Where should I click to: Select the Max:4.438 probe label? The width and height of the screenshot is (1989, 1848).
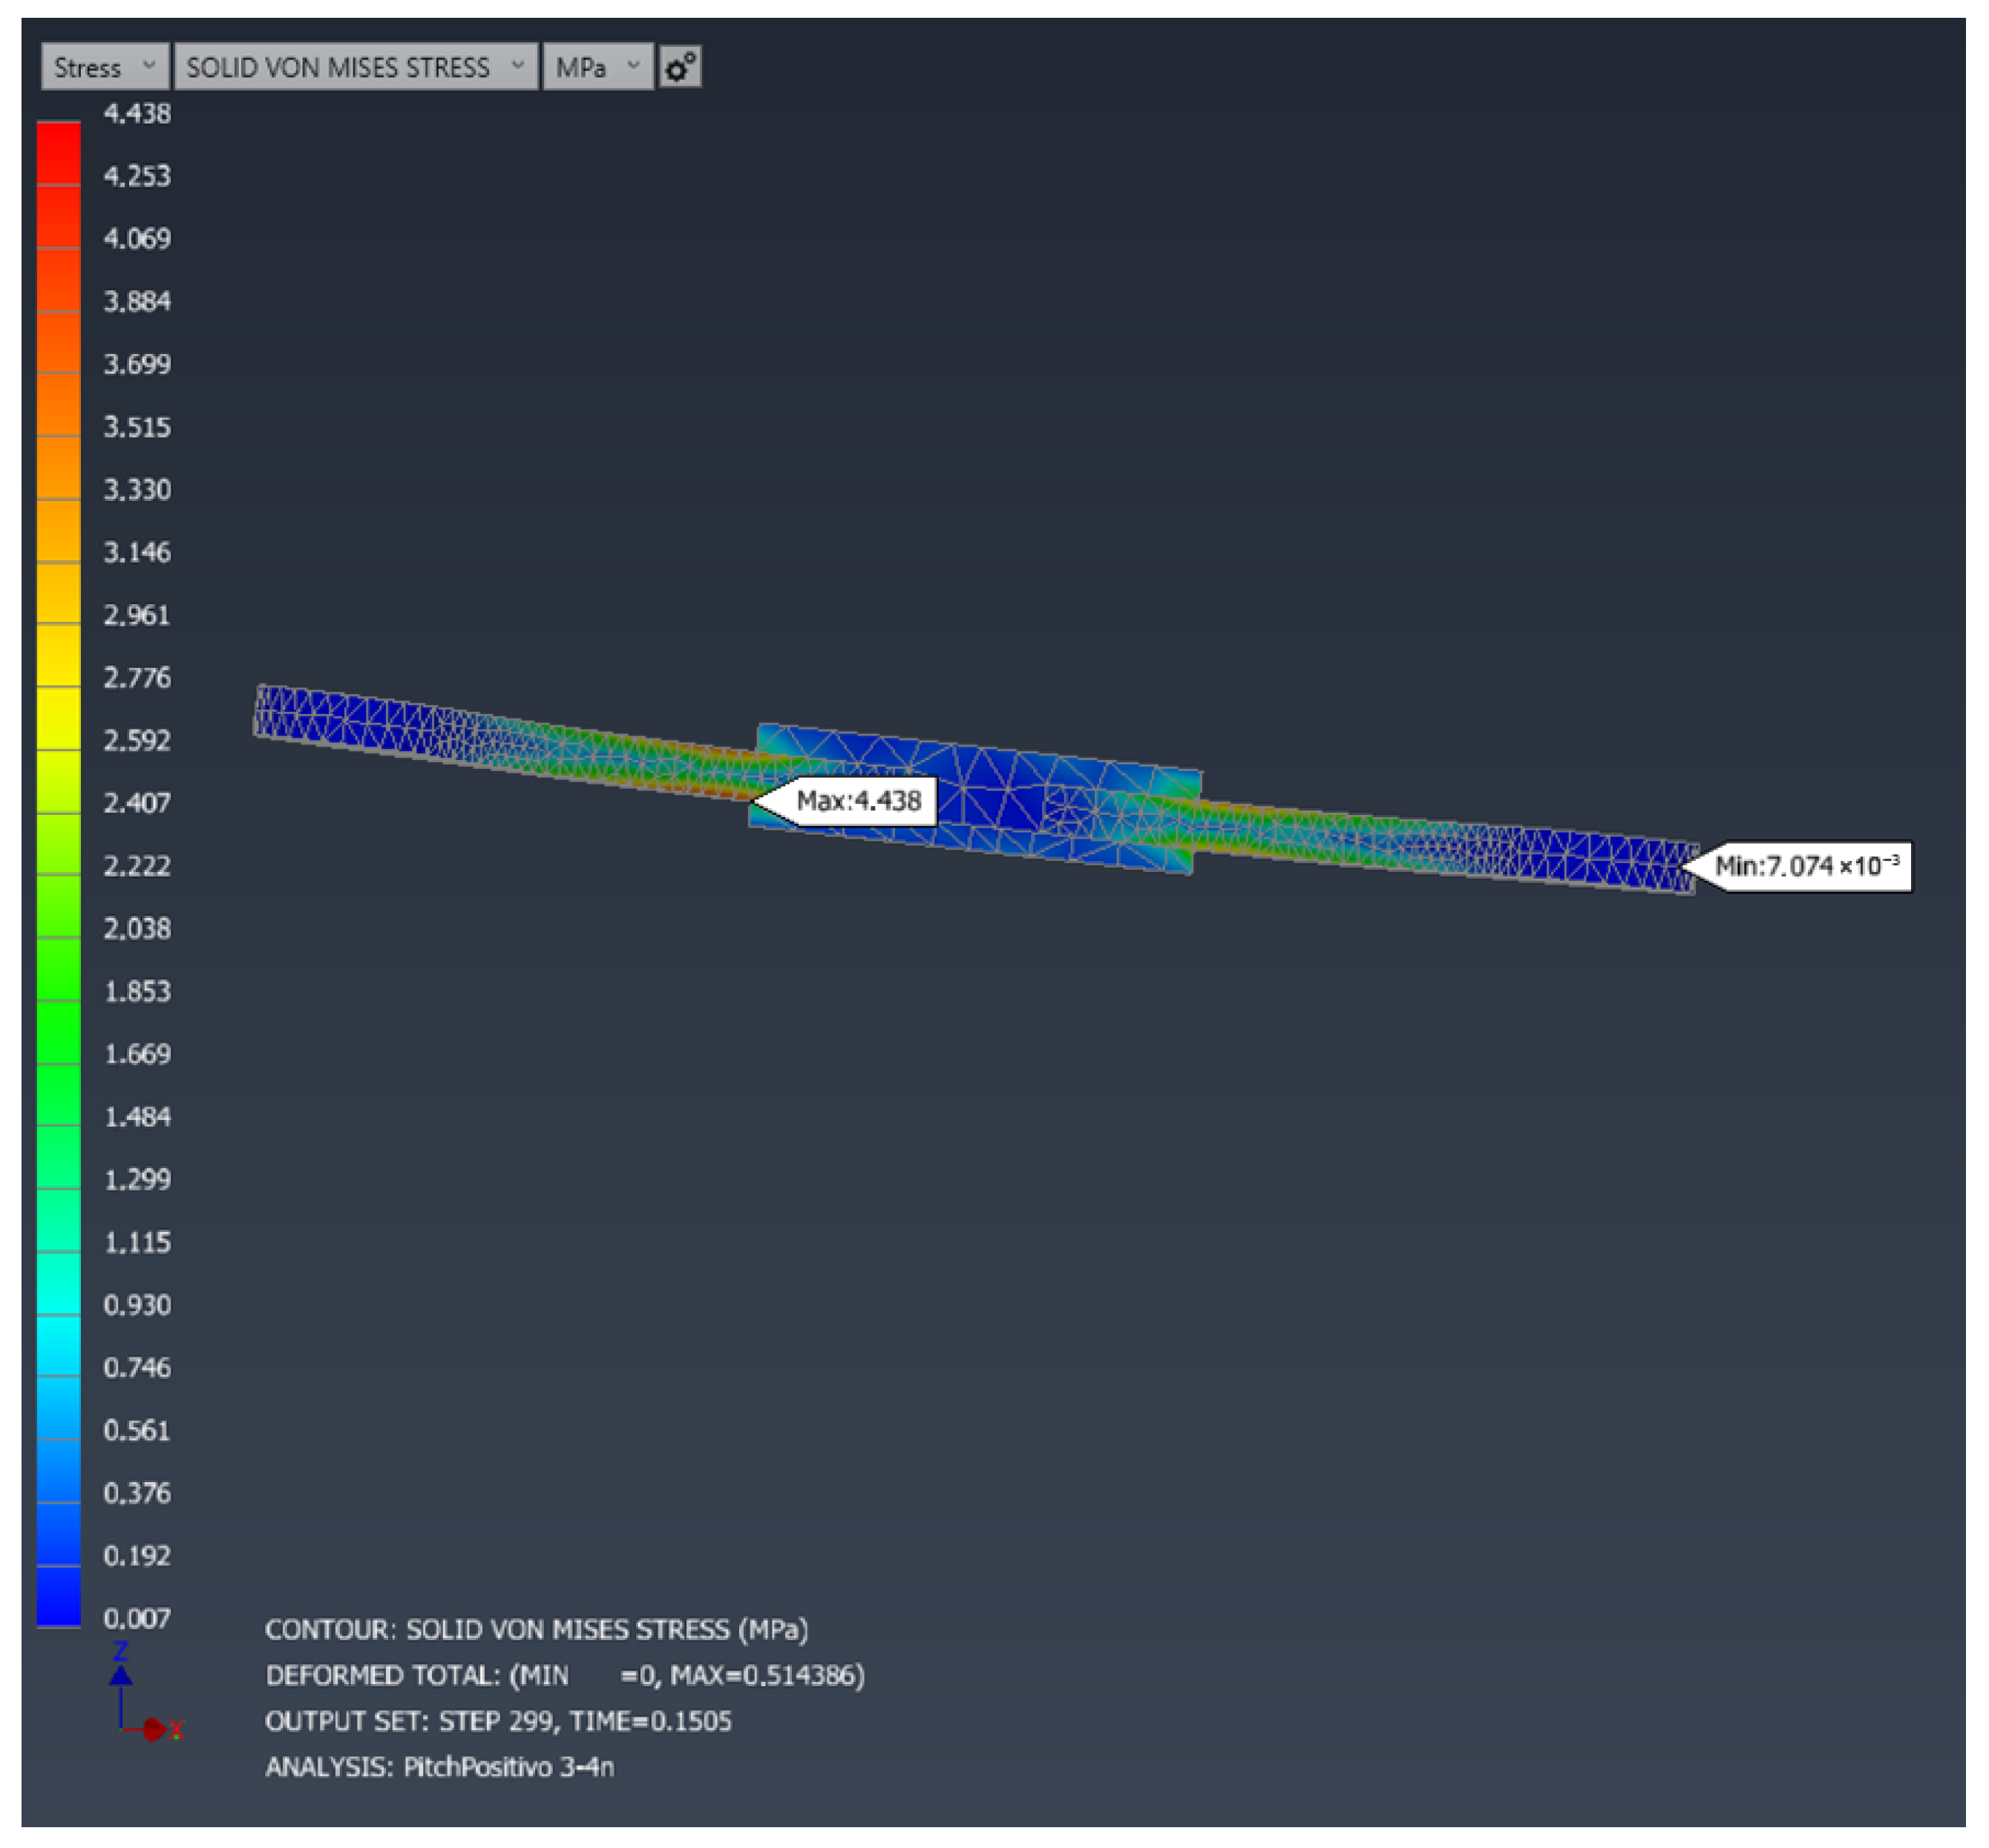(858, 801)
